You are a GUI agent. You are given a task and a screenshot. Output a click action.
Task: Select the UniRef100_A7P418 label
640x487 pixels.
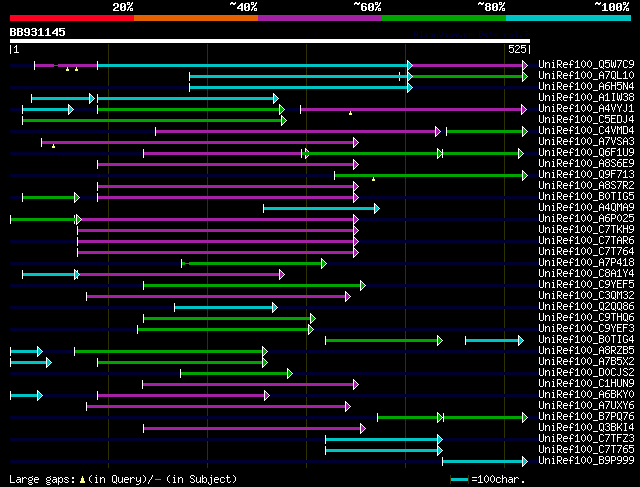pyautogui.click(x=586, y=263)
